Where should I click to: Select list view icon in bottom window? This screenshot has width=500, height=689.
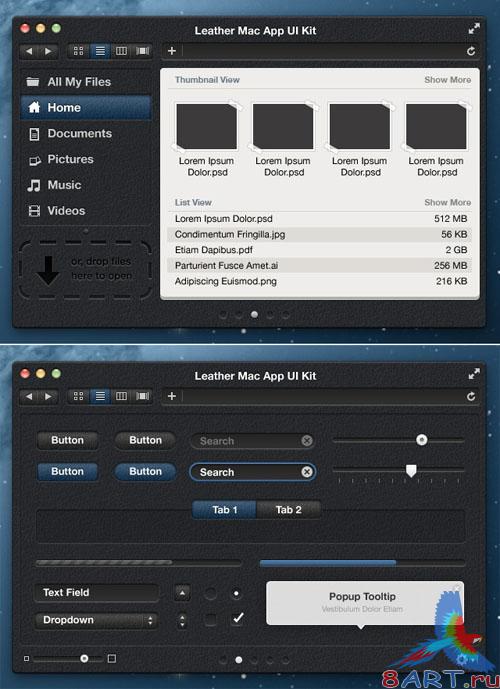click(100, 396)
